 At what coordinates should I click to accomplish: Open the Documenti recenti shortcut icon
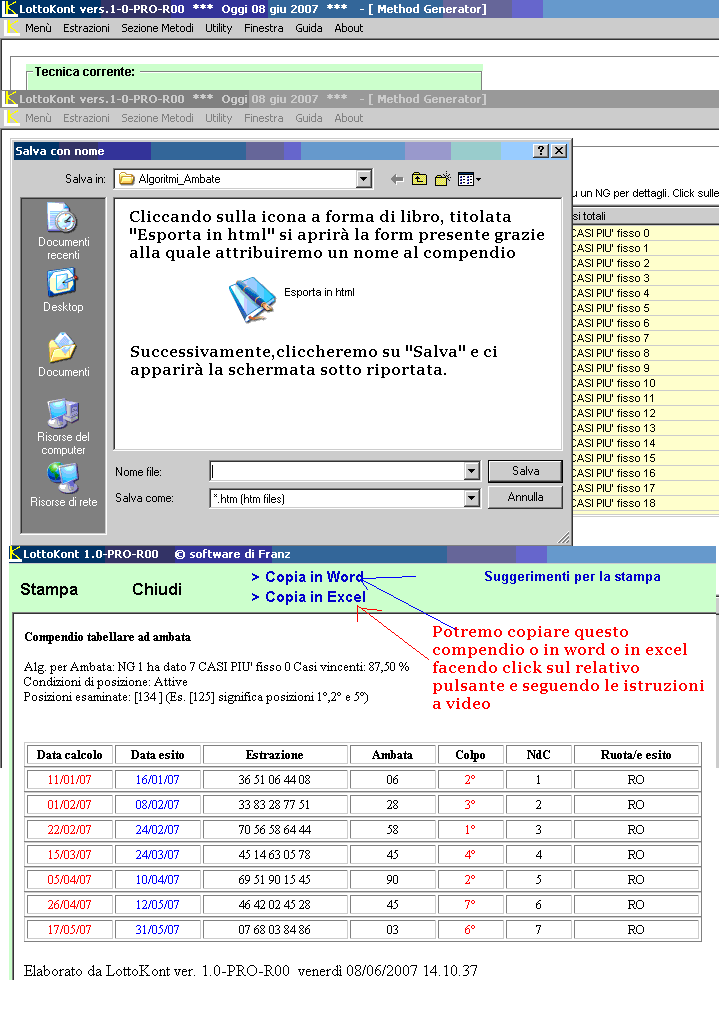pos(63,217)
